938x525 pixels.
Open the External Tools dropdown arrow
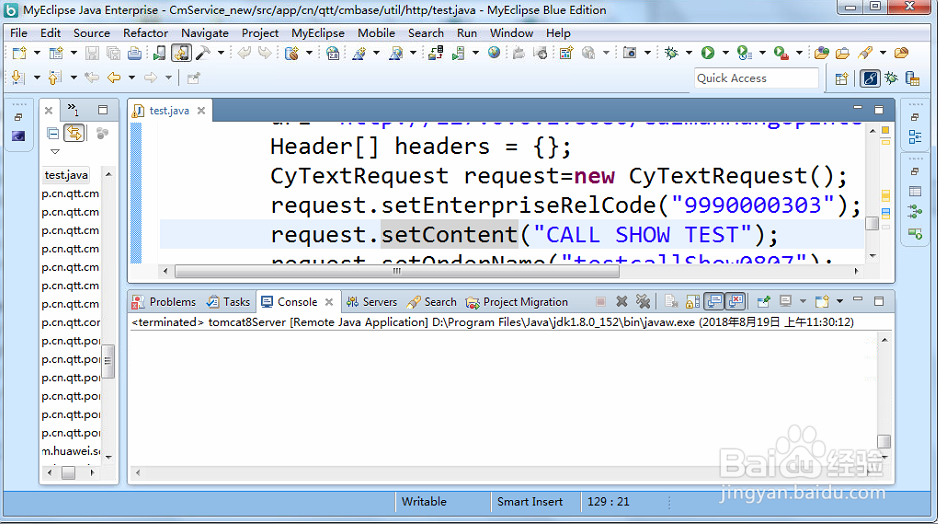pyautogui.click(x=799, y=53)
